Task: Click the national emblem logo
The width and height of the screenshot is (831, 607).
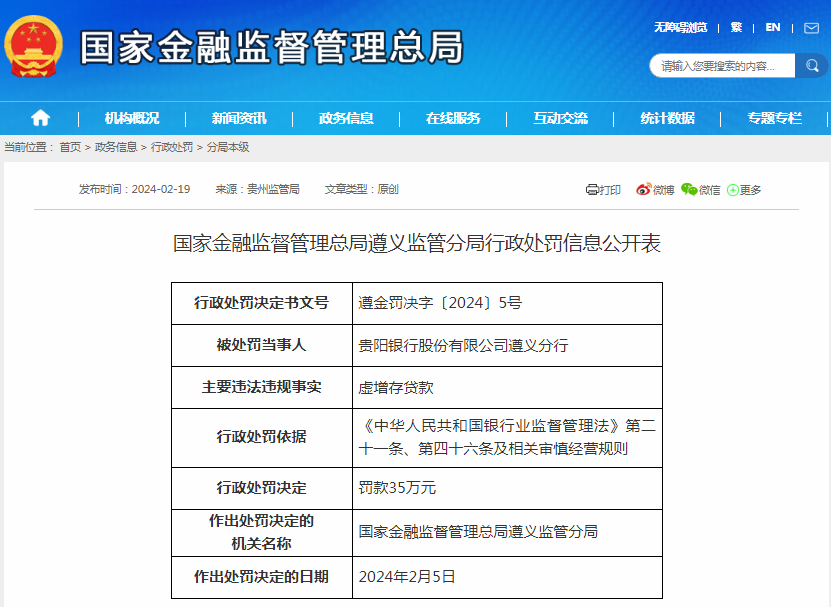Action: tap(33, 44)
